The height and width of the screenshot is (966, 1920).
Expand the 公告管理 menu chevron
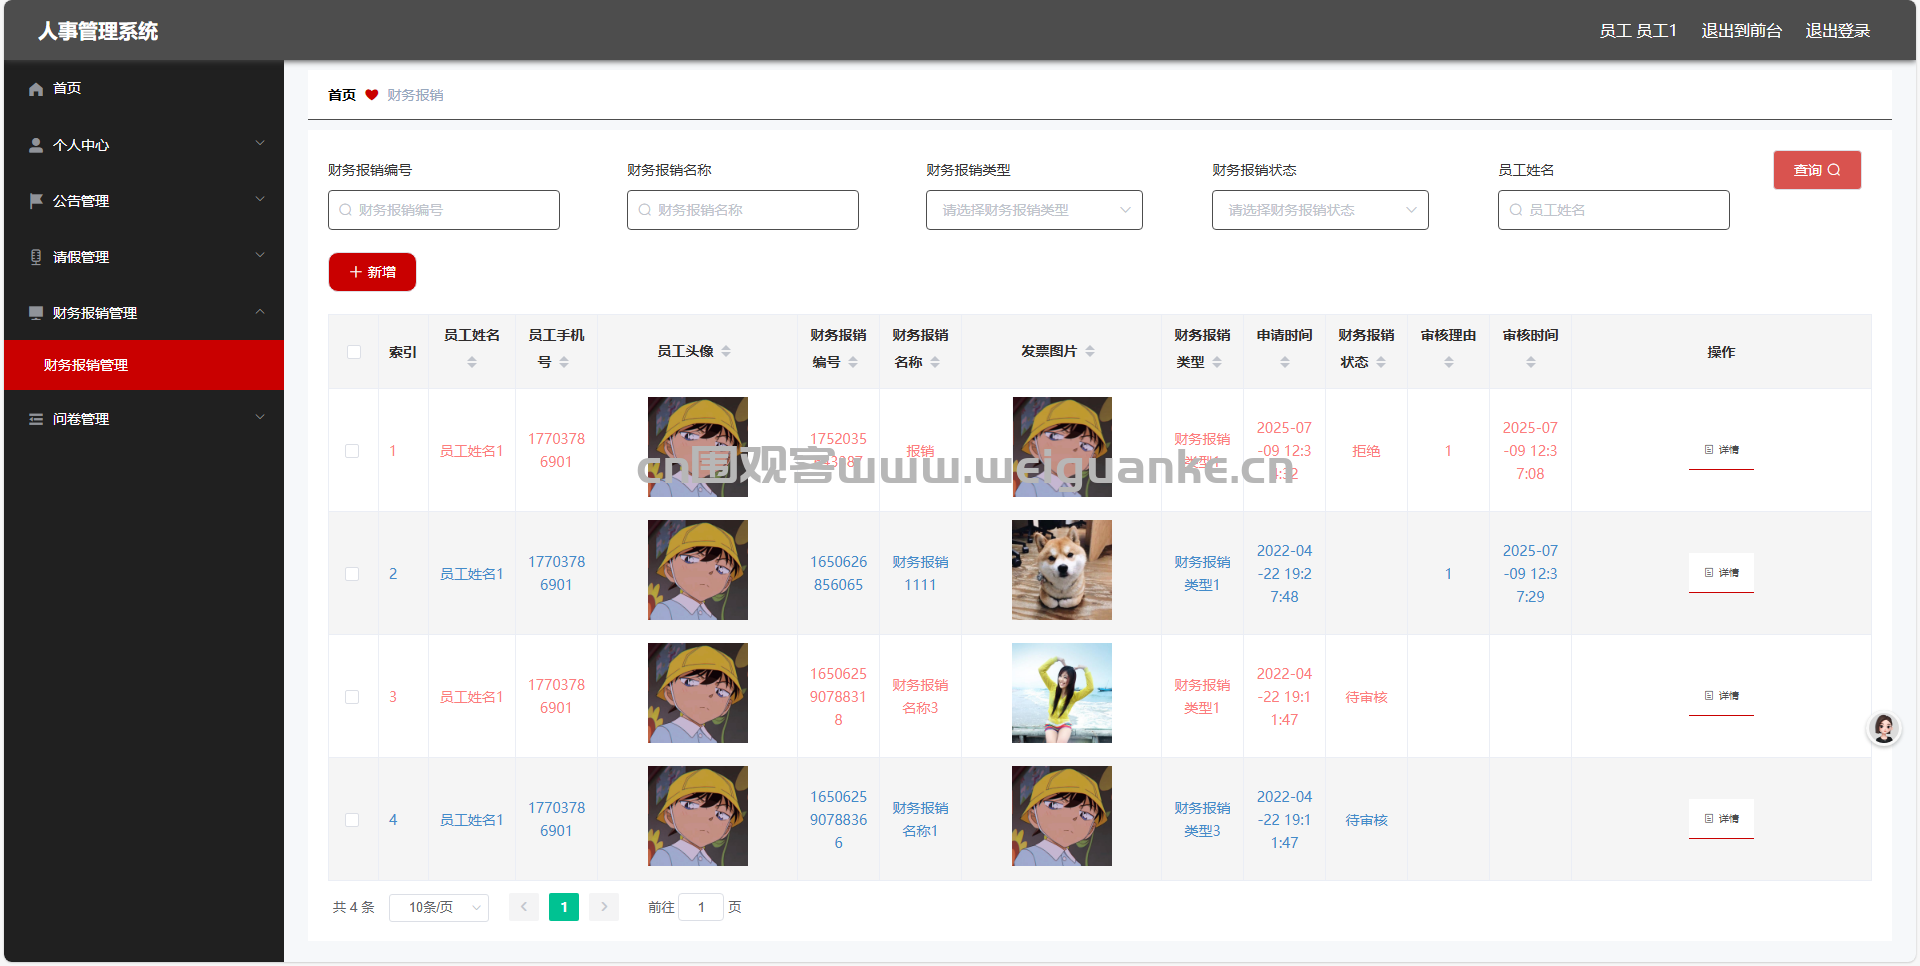[260, 199]
